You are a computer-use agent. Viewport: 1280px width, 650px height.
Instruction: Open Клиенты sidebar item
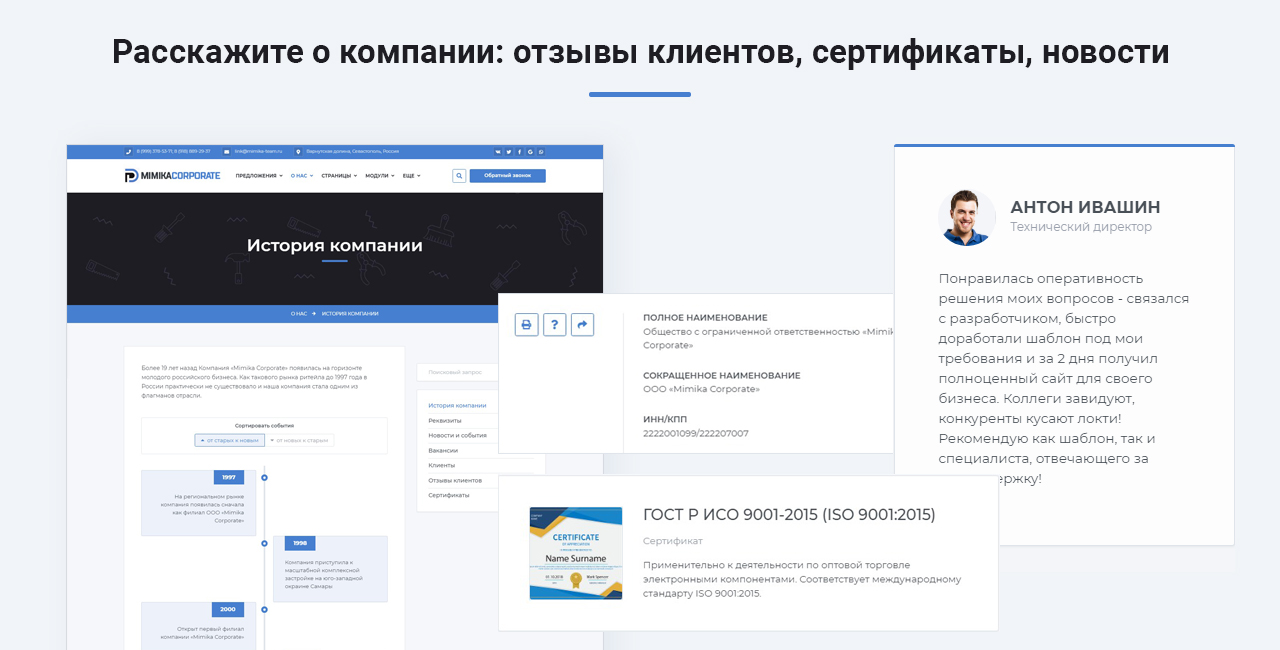point(442,465)
